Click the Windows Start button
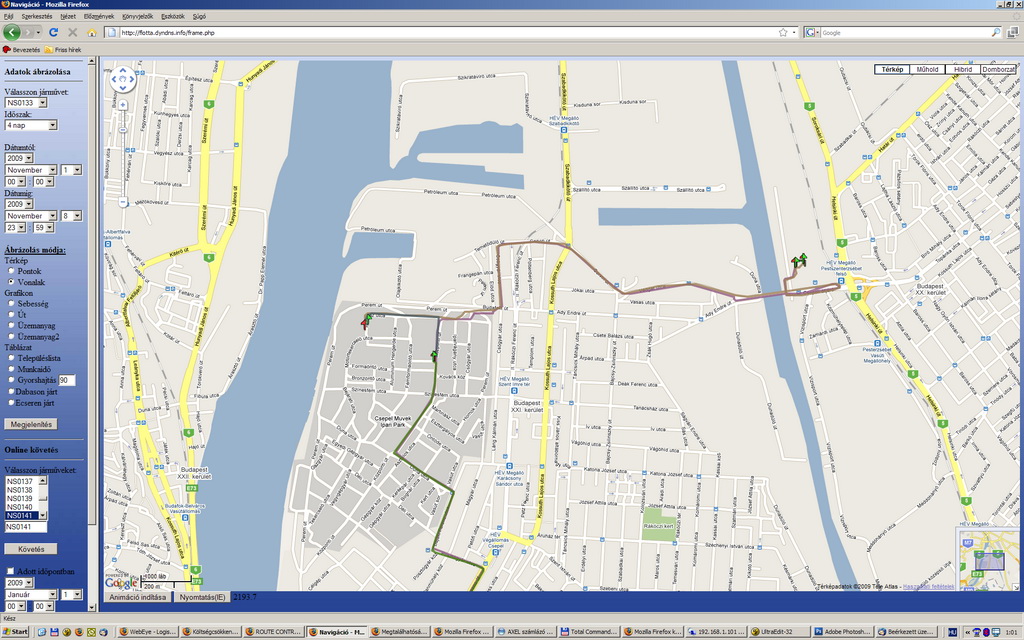This screenshot has height=640, width=1024. pyautogui.click(x=15, y=632)
